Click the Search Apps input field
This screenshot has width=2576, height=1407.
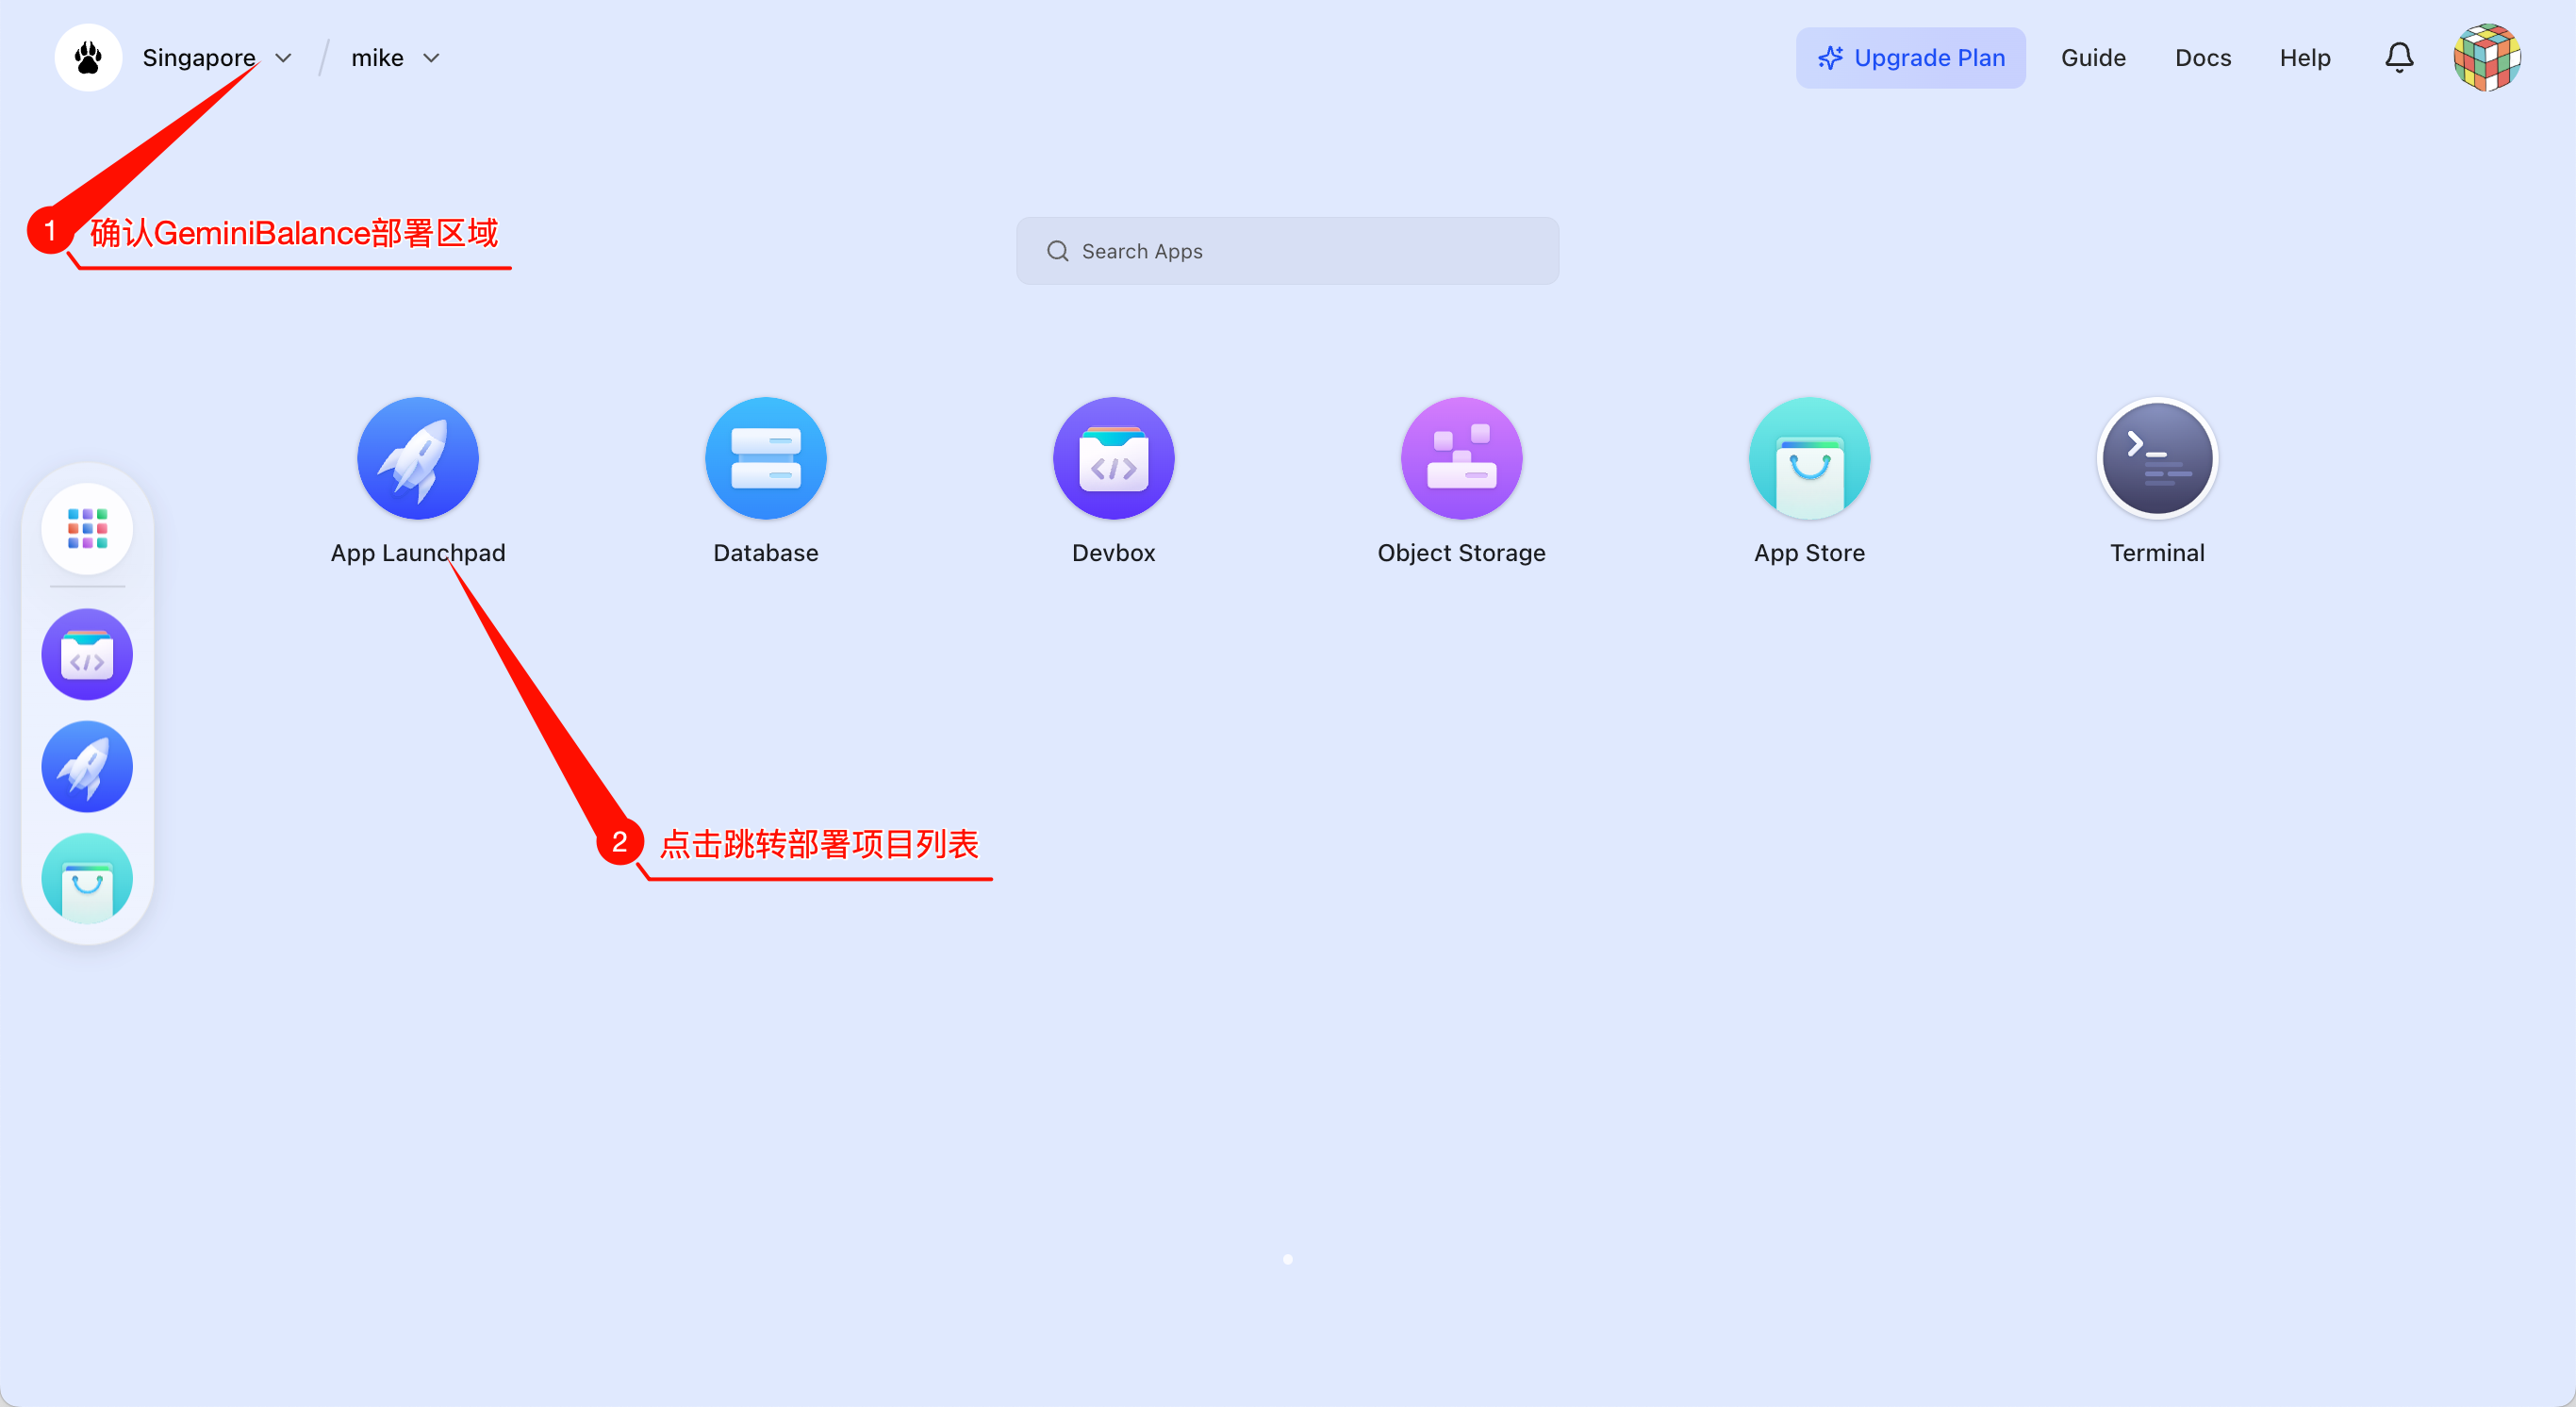point(1287,251)
